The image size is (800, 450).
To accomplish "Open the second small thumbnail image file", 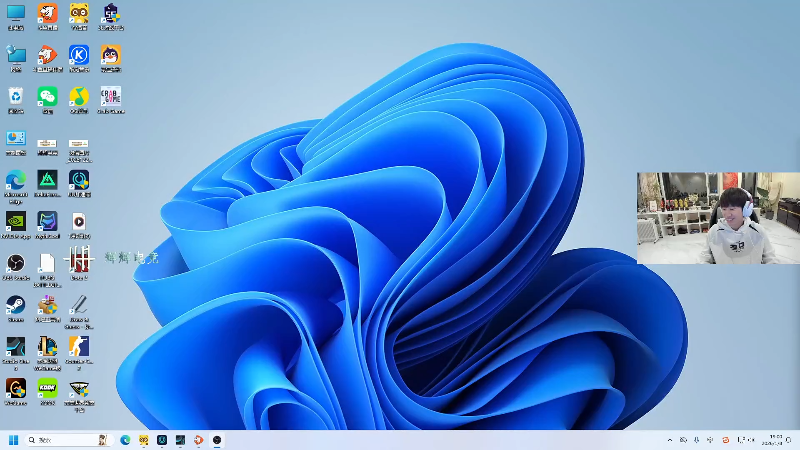I will (x=79, y=150).
